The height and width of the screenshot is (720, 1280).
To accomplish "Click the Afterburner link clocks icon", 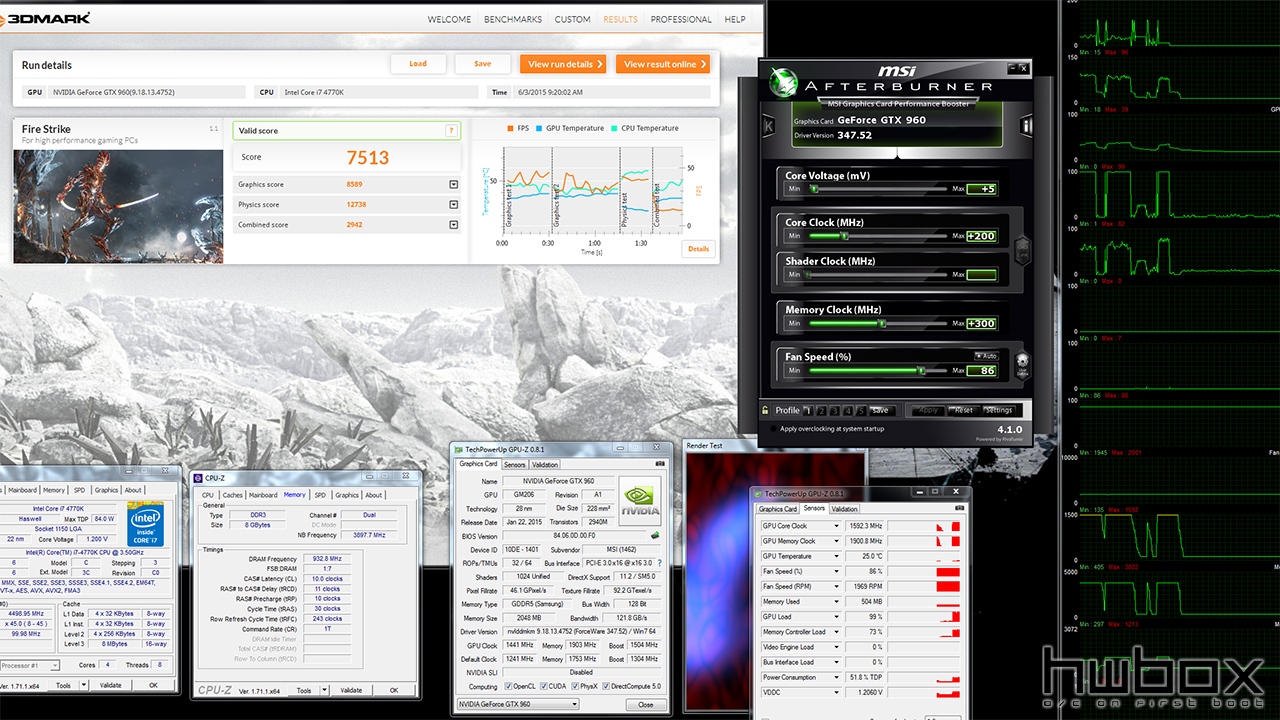I will (1021, 250).
